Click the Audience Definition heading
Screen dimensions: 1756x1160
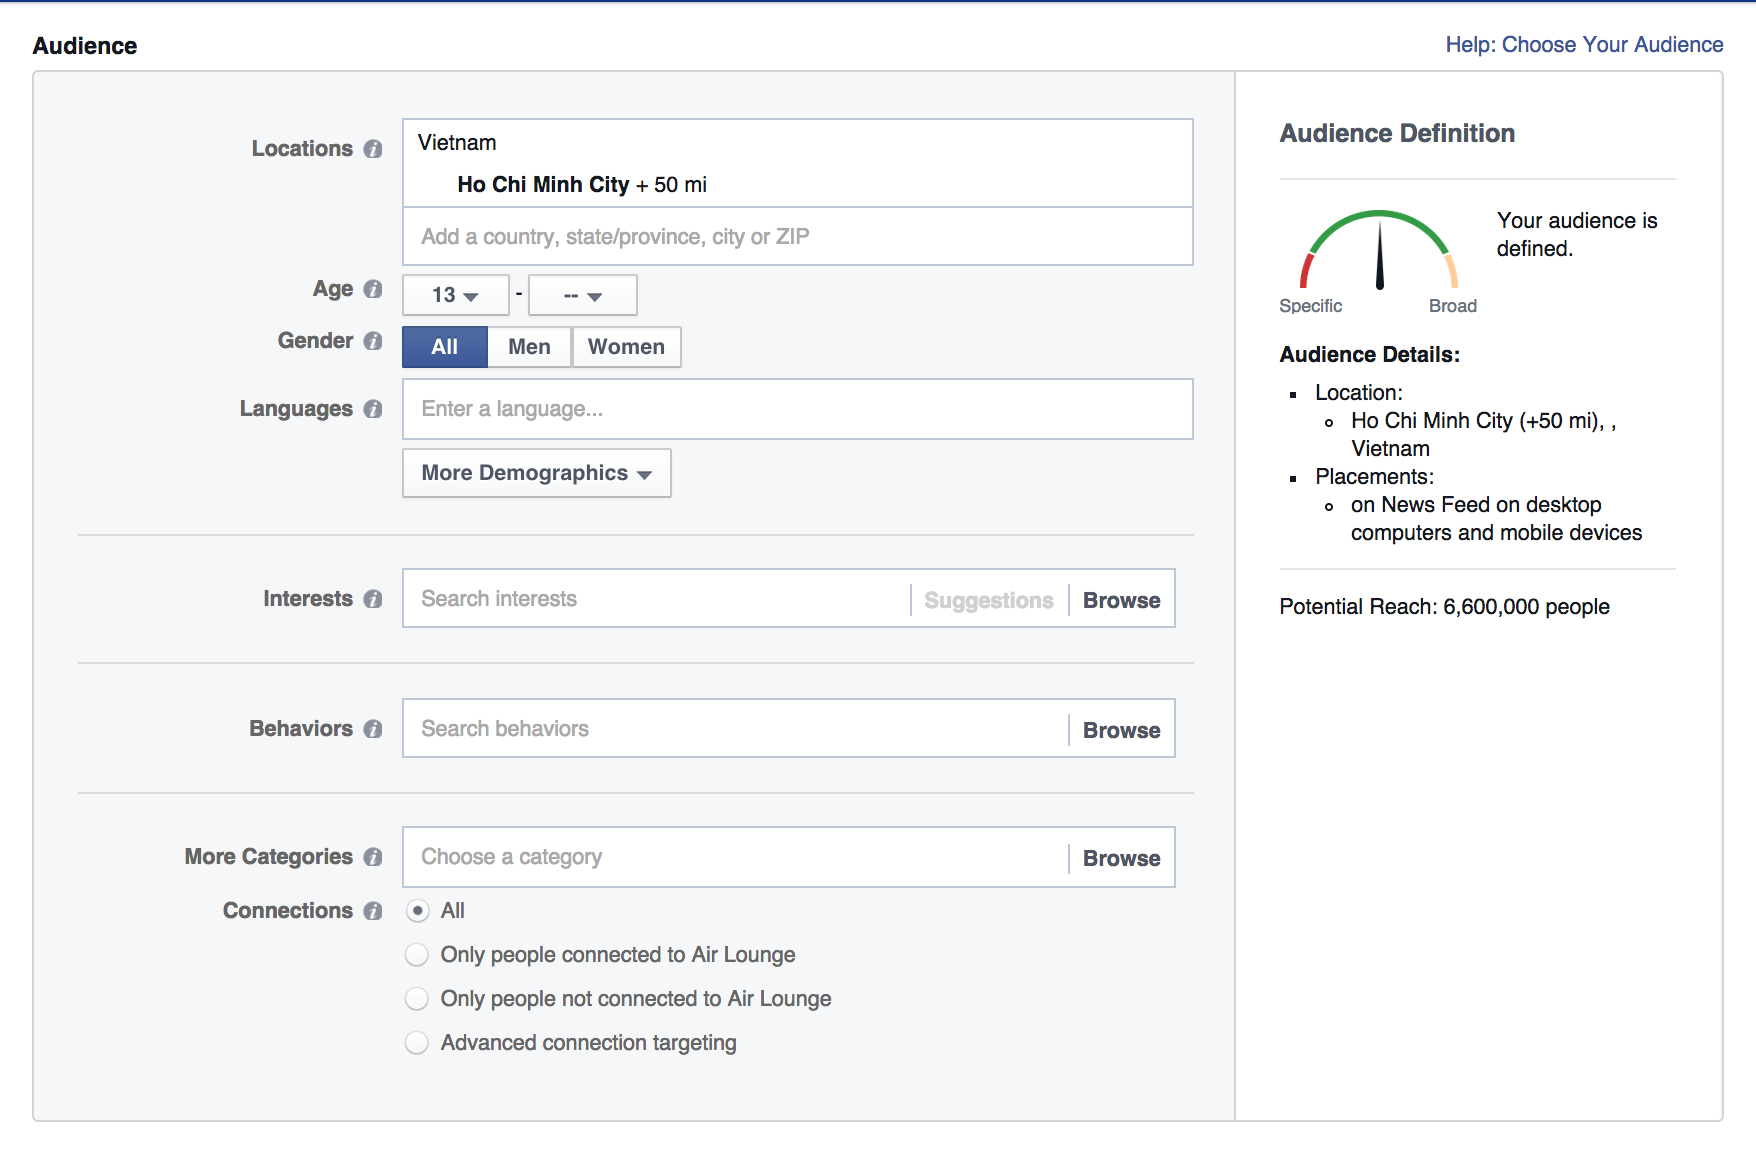click(x=1397, y=133)
